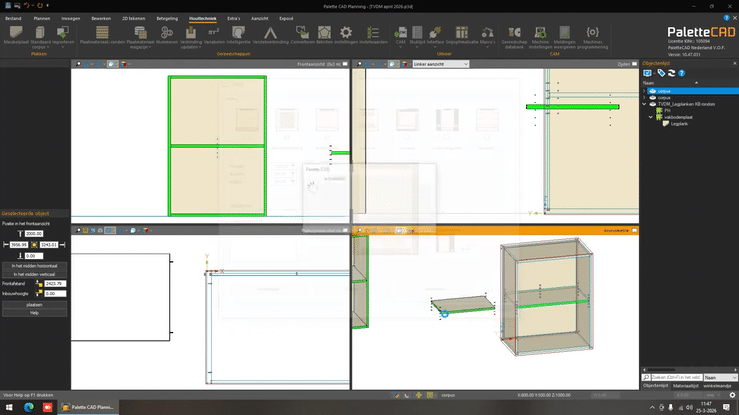Open the Linker aanzicht view dropdown
739x415 pixels.
[x=441, y=64]
